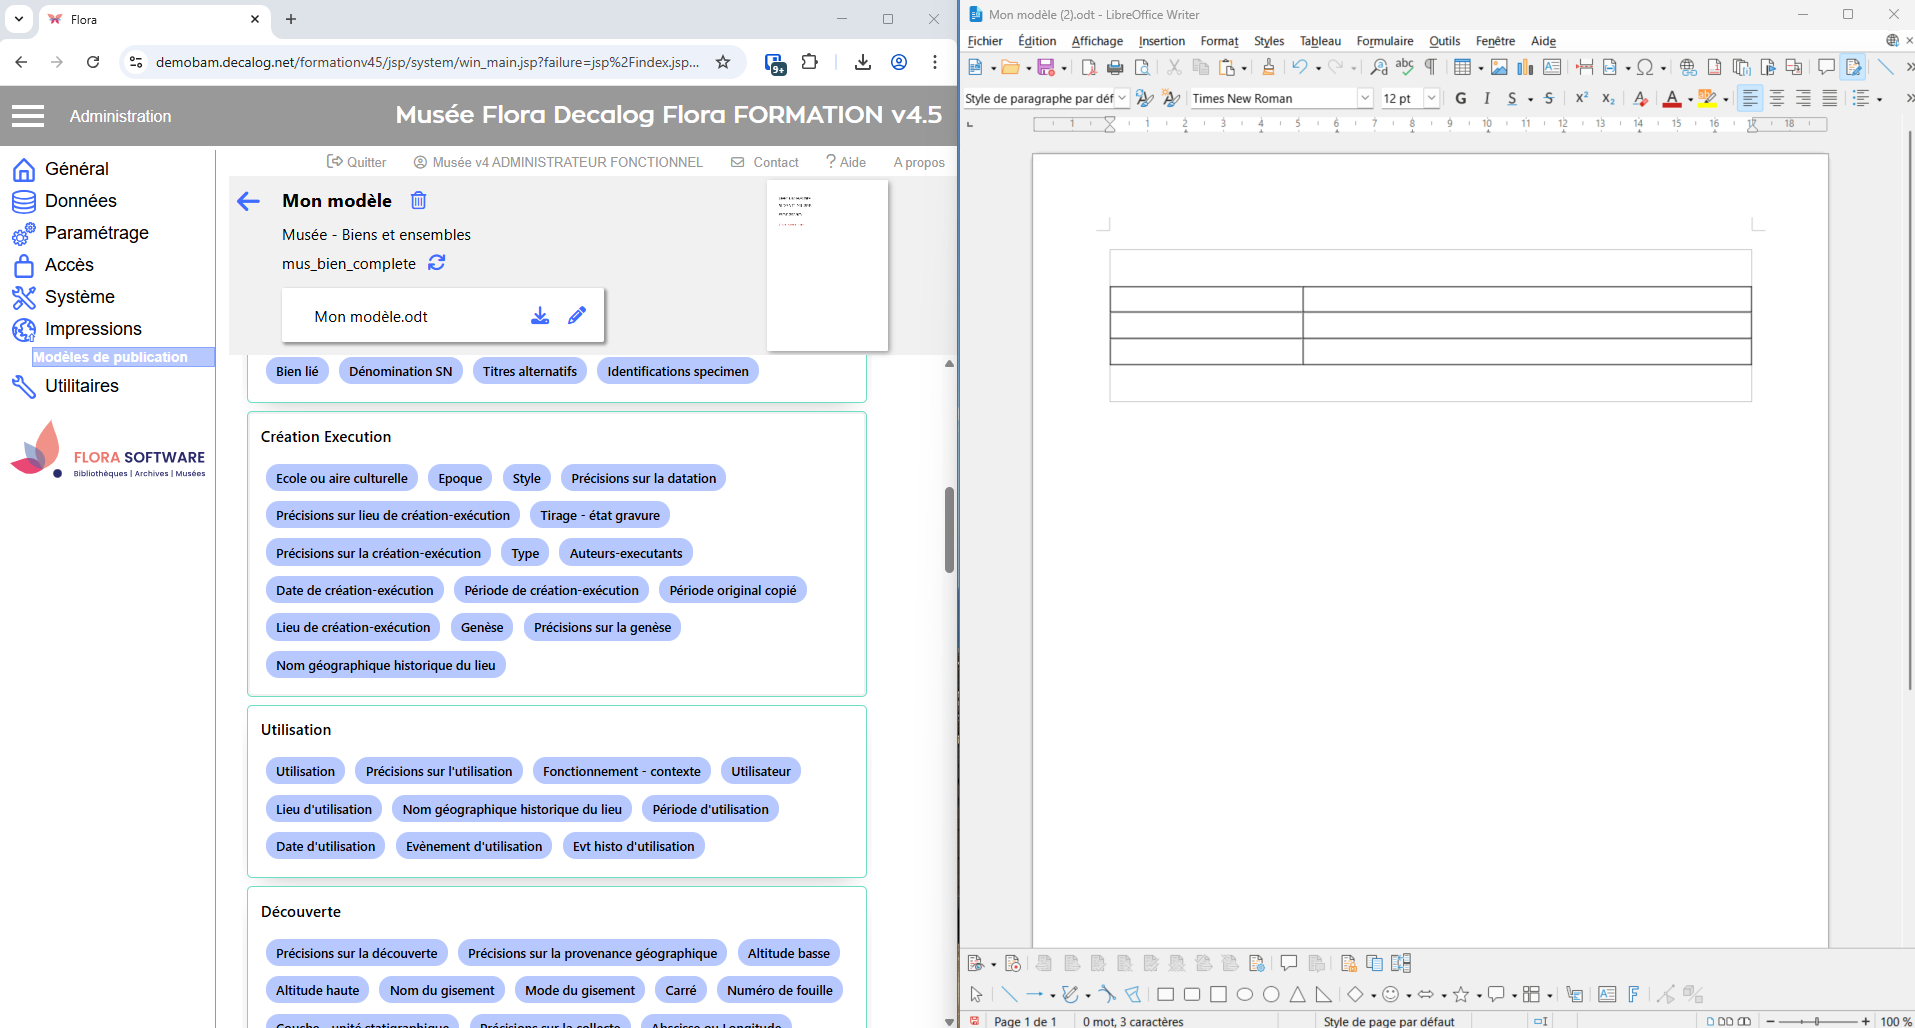1915x1028 pixels.
Task: Open Modèles de publication in sidebar
Action: pos(111,357)
